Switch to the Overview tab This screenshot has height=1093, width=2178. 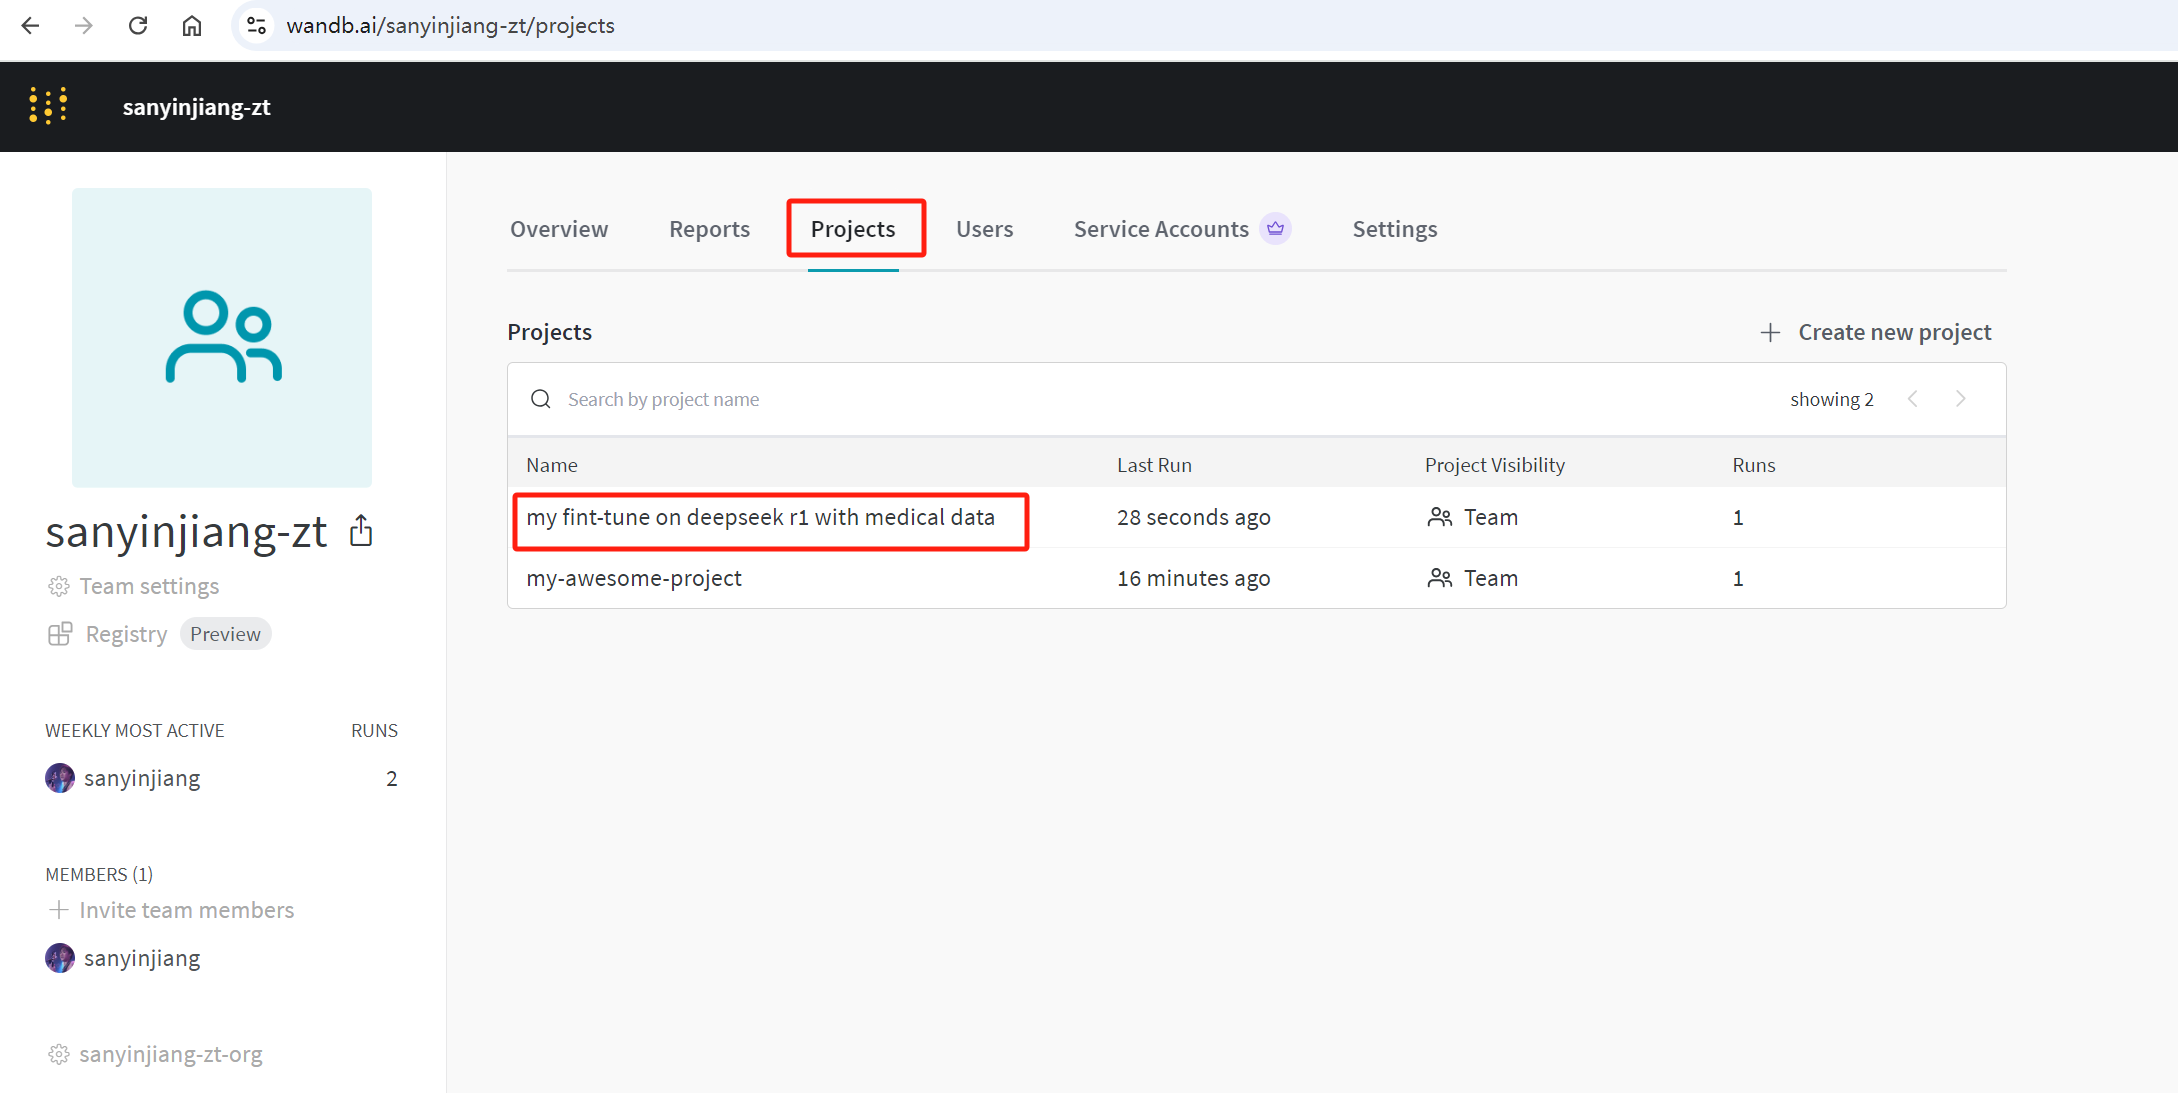tap(559, 229)
